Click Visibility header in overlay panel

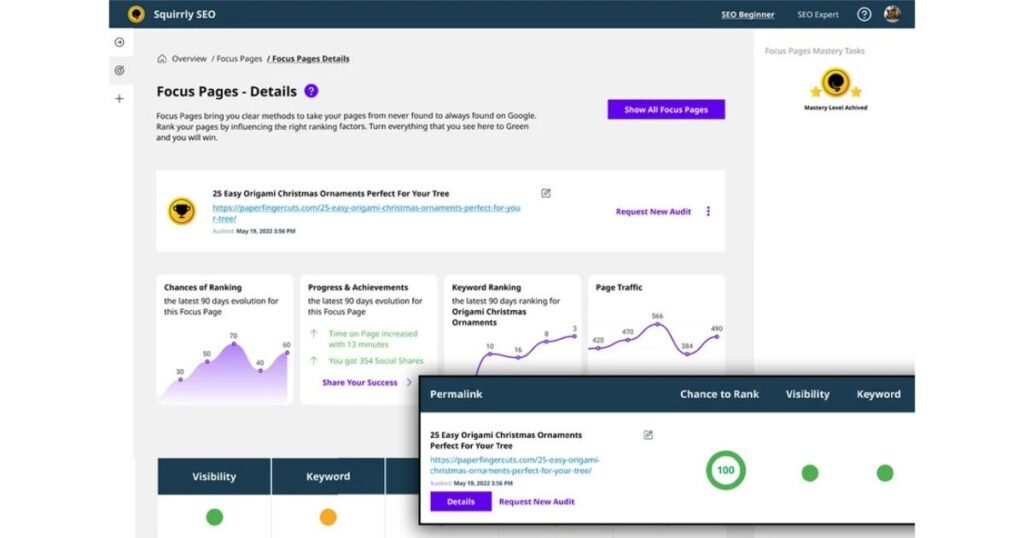tap(807, 394)
